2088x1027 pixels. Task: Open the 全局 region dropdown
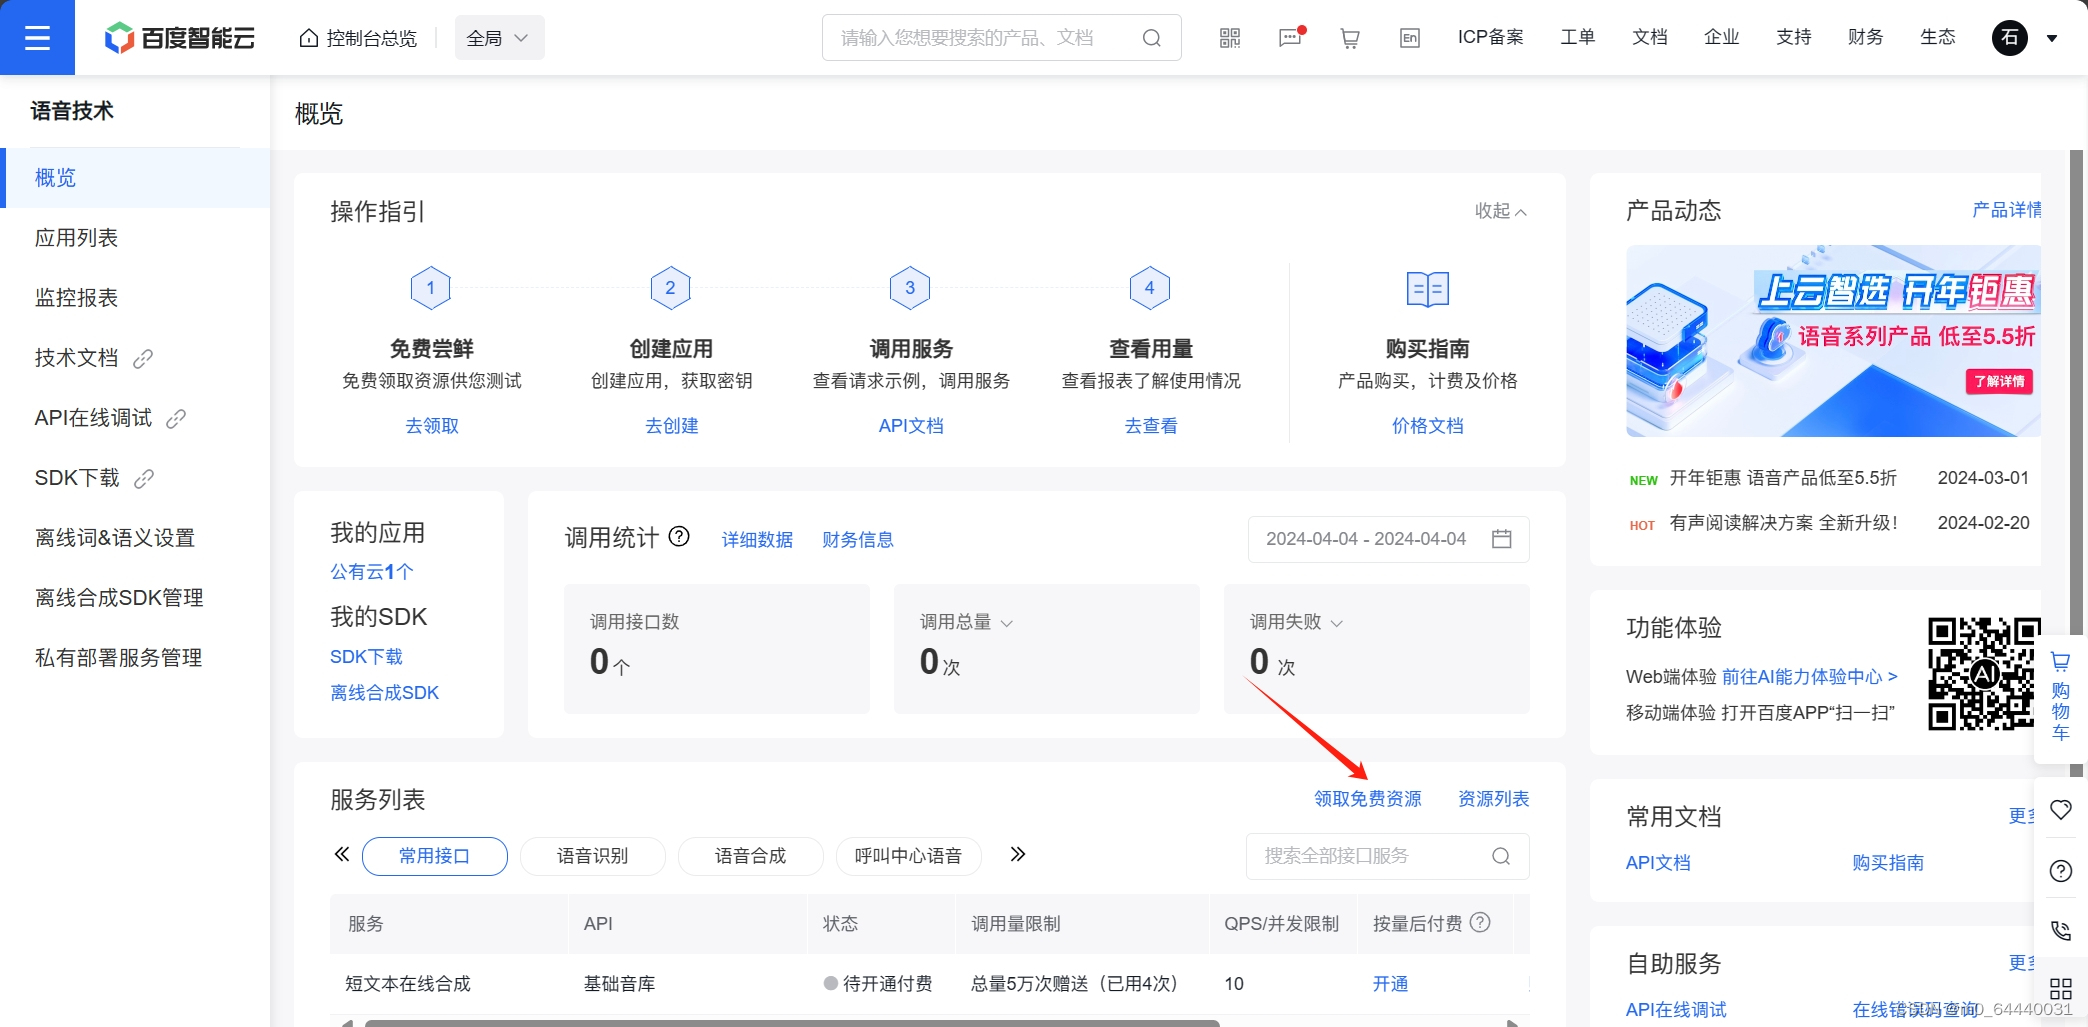coord(499,38)
